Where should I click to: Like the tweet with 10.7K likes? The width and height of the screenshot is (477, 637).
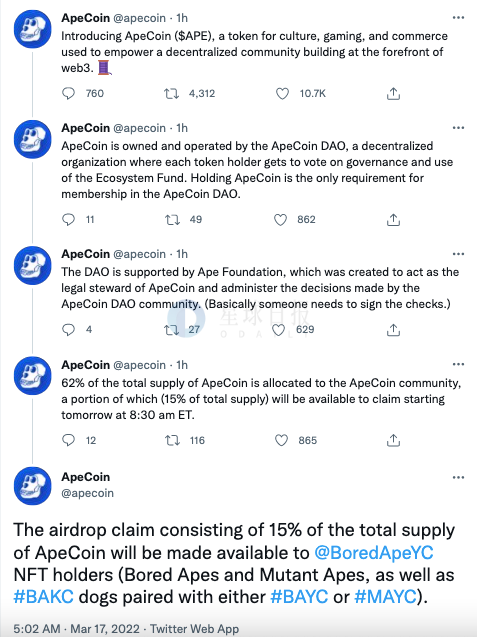(282, 94)
